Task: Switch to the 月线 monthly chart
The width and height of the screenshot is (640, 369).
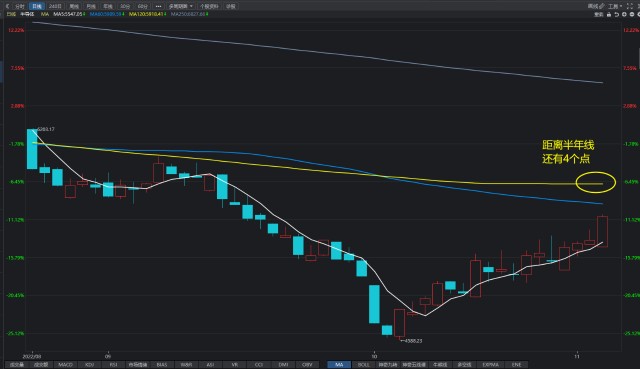Action: tap(91, 6)
